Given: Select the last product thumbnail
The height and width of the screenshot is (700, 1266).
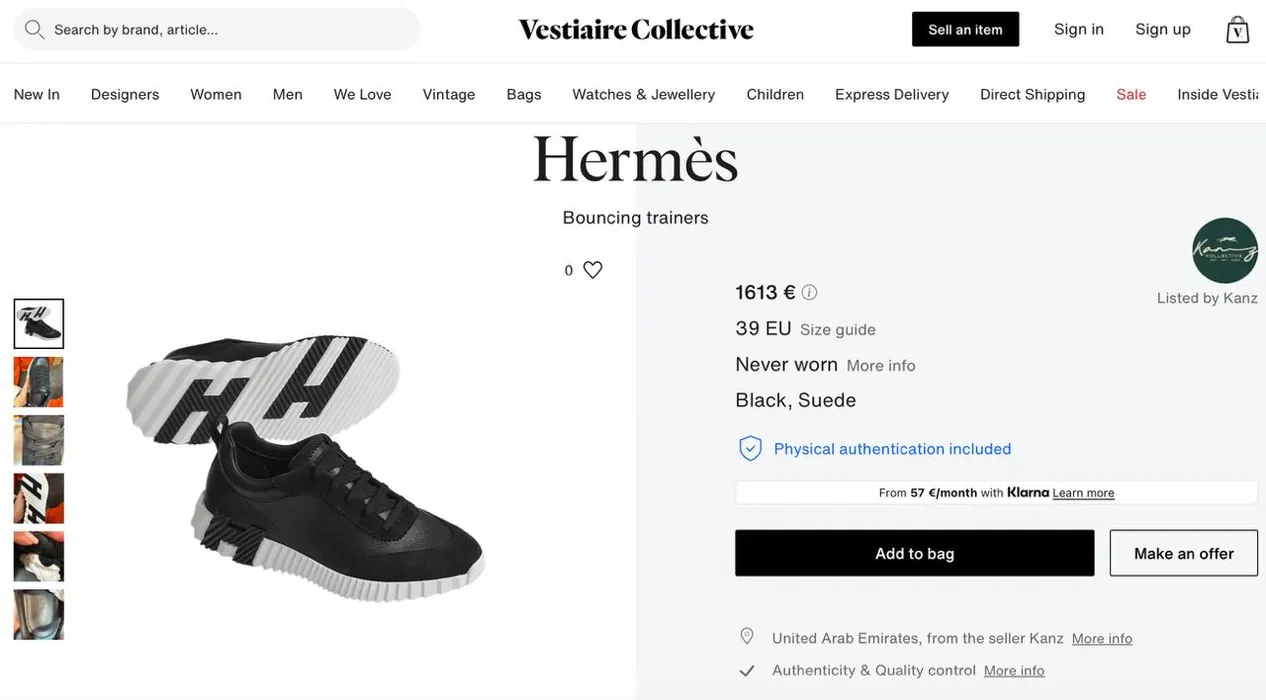Looking at the screenshot, I should point(39,614).
